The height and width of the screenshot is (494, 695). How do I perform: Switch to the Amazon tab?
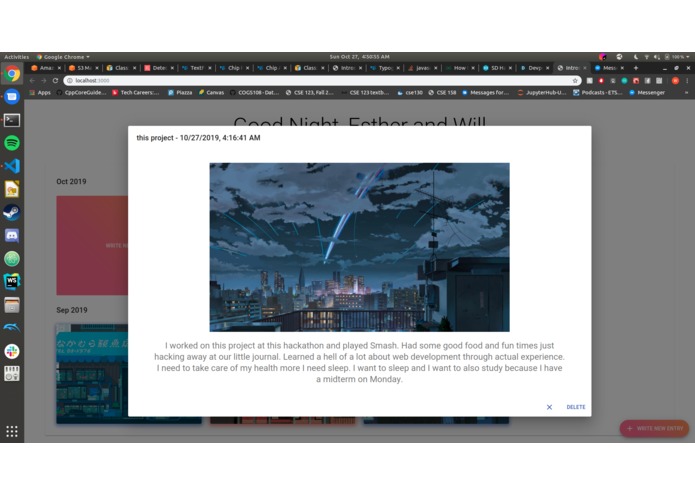tap(46, 68)
